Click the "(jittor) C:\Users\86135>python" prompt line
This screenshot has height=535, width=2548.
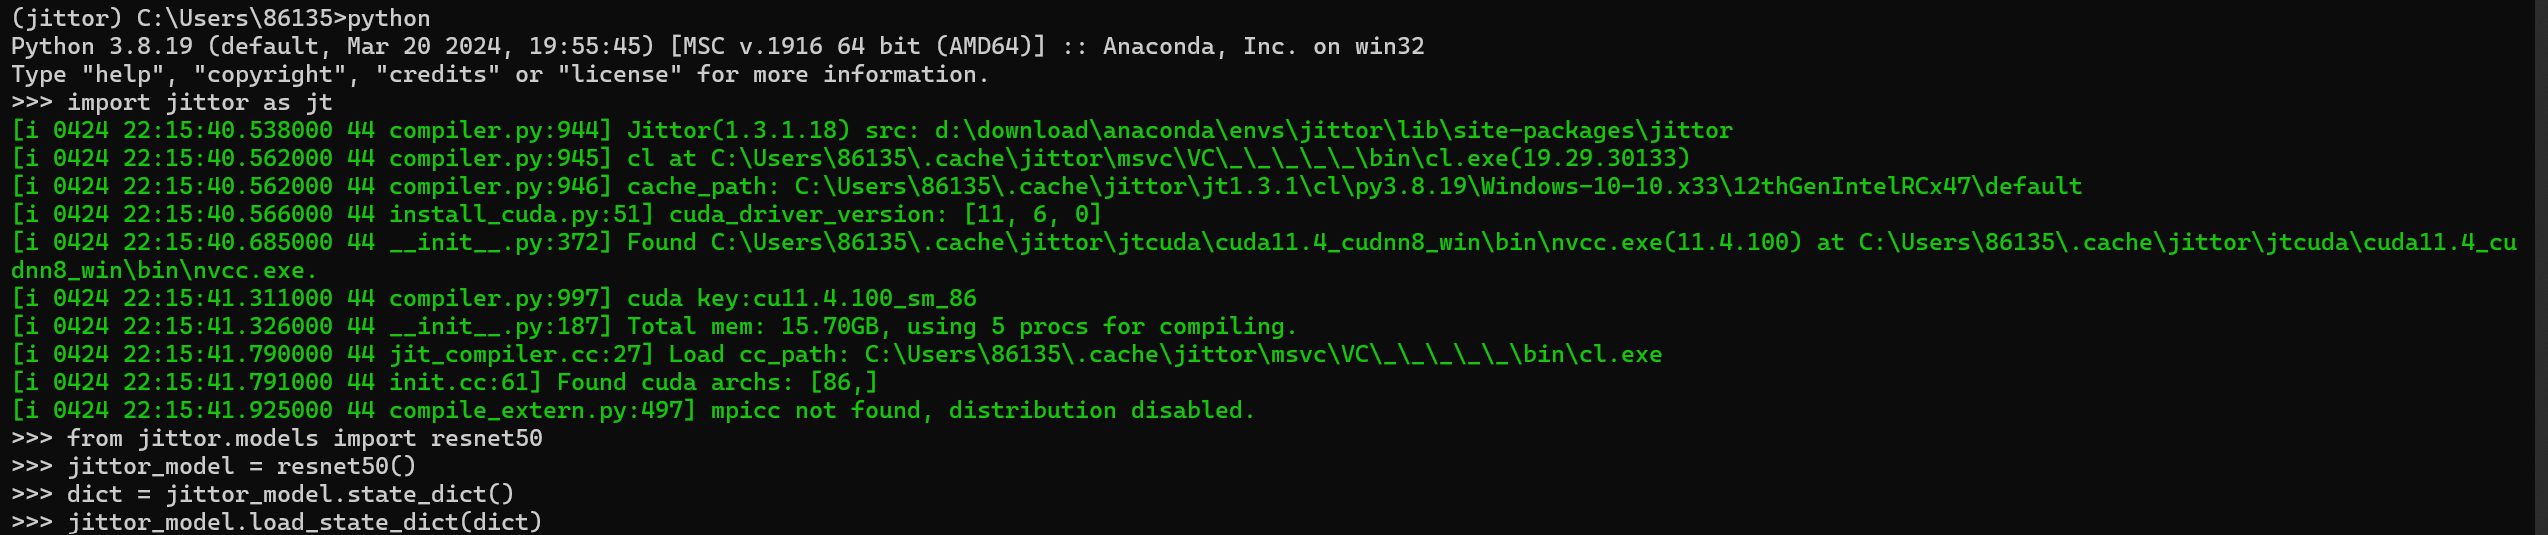[220, 18]
